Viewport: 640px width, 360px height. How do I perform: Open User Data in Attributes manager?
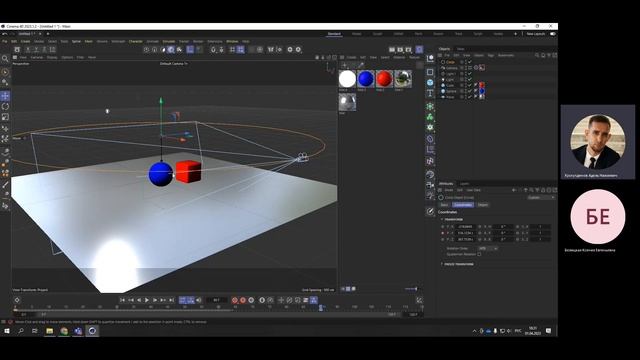[474, 190]
